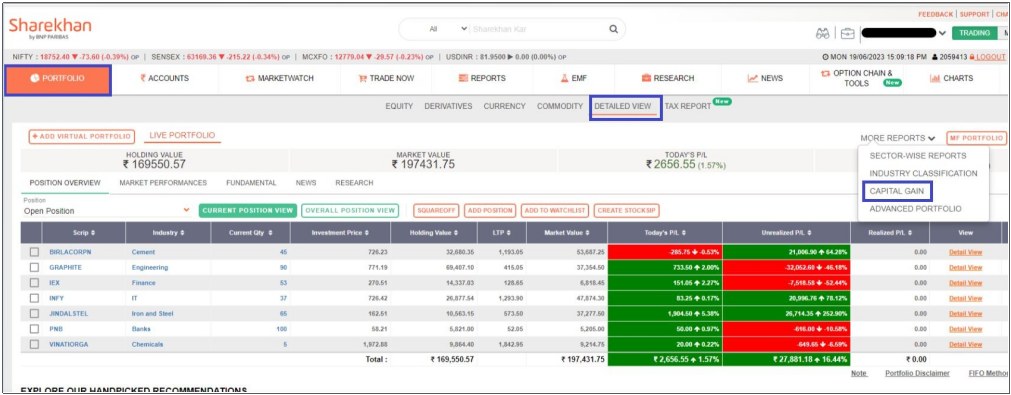This screenshot has width=1011, height=395.
Task: Click the user icon beside 2059413
Action: click(x=935, y=57)
